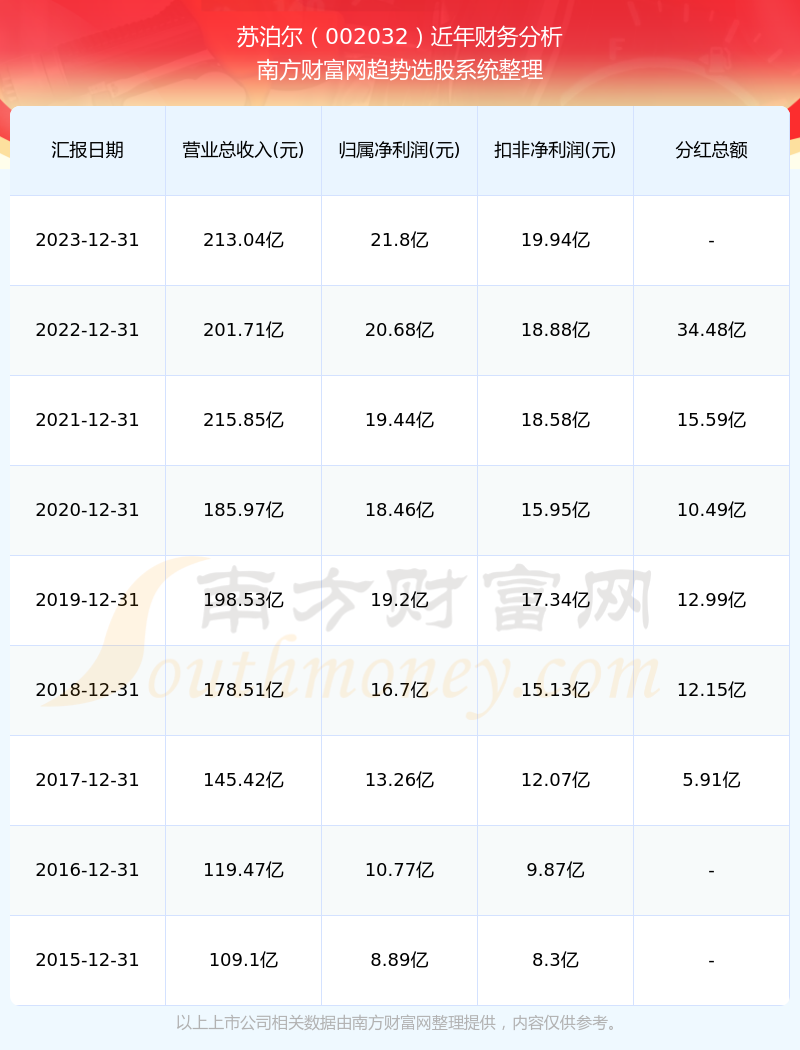The width and height of the screenshot is (800, 1050).
Task: Click the date cell 2020-12-31
Action: 88,510
